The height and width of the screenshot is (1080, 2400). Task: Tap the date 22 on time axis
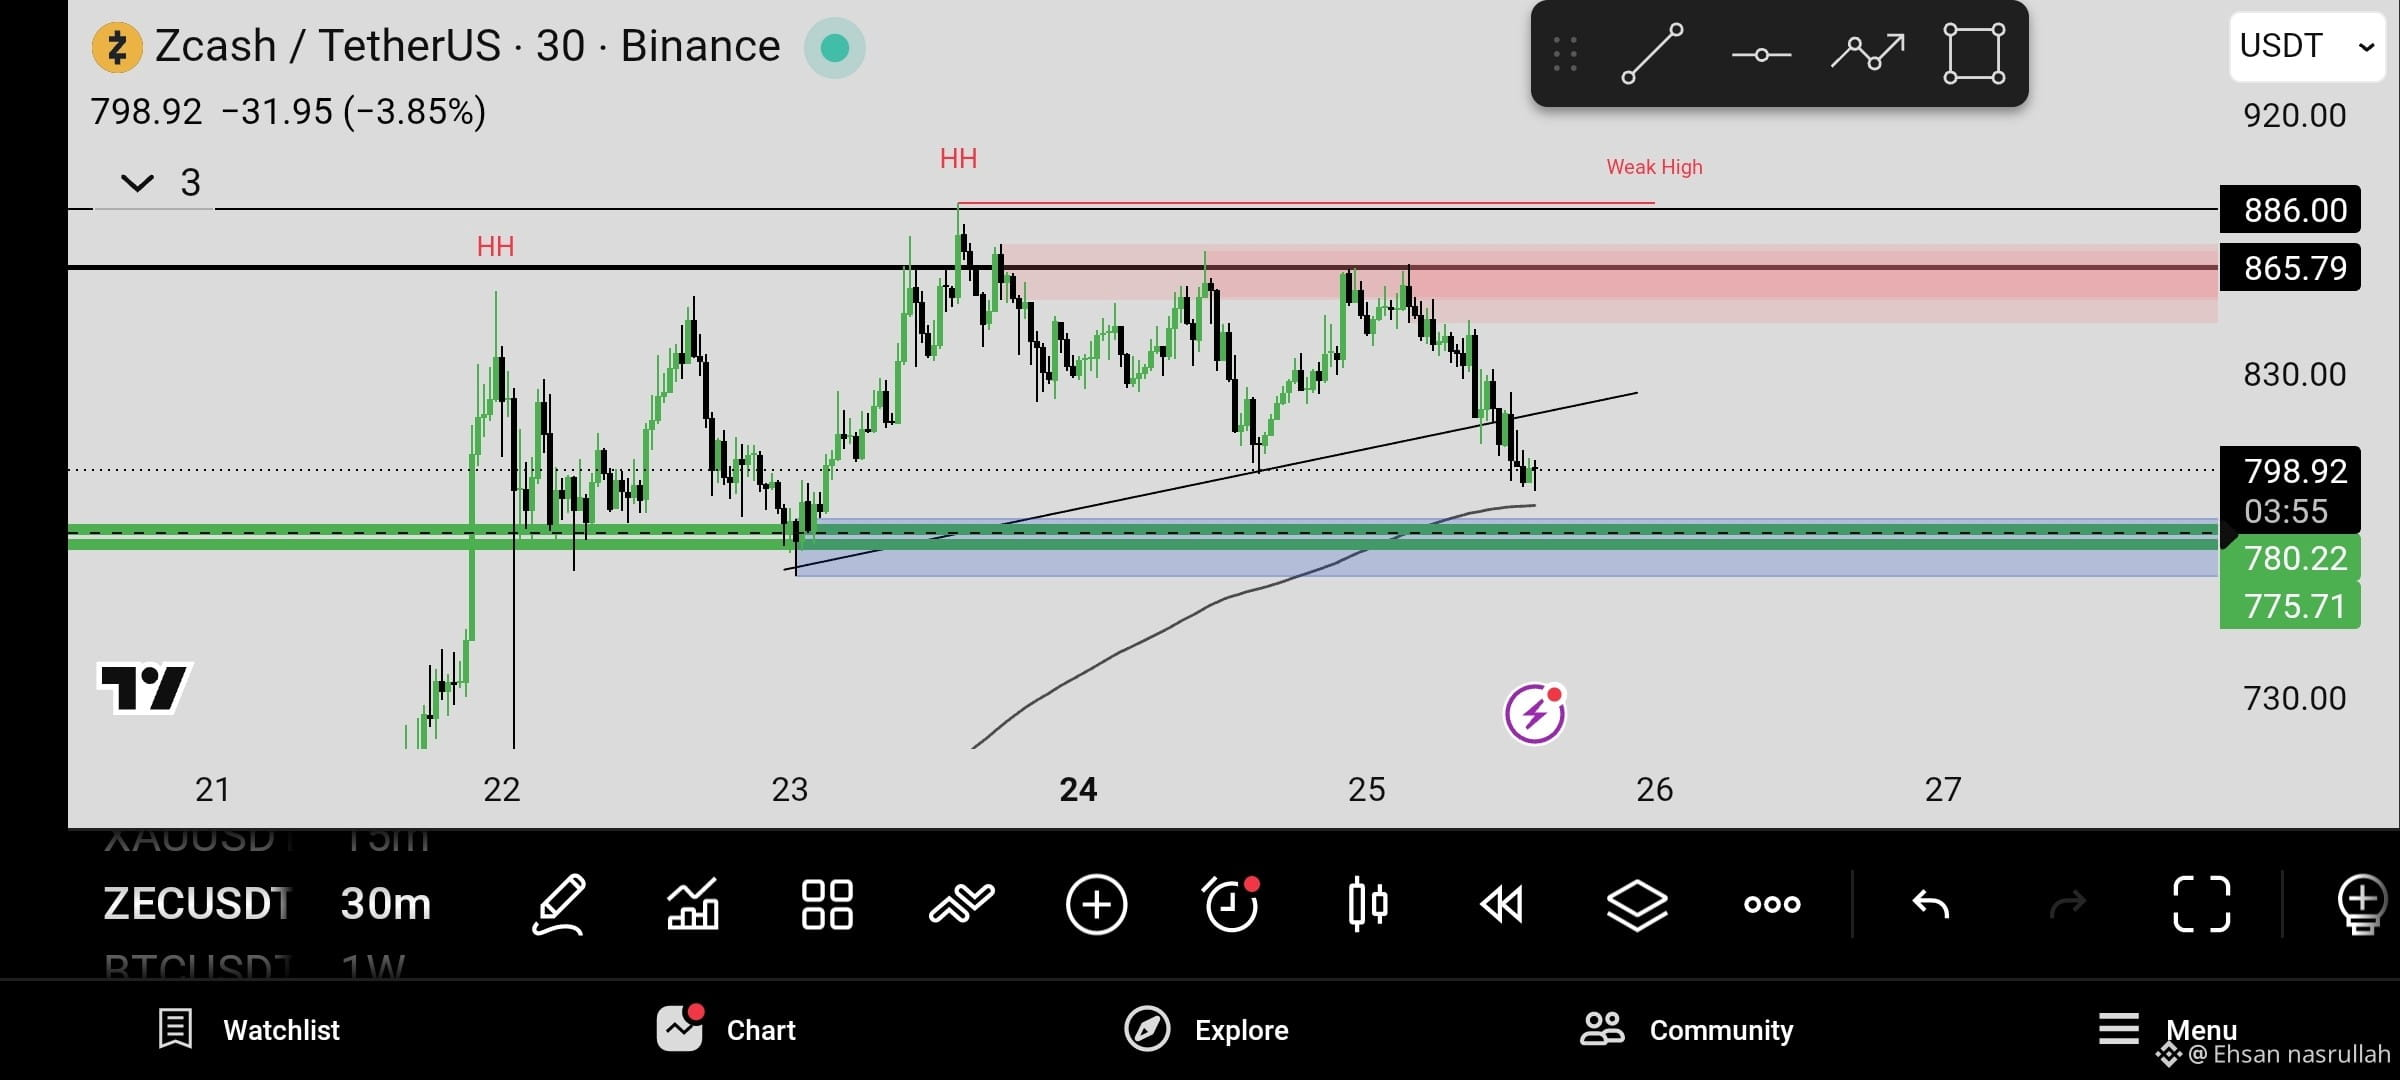[x=501, y=790]
